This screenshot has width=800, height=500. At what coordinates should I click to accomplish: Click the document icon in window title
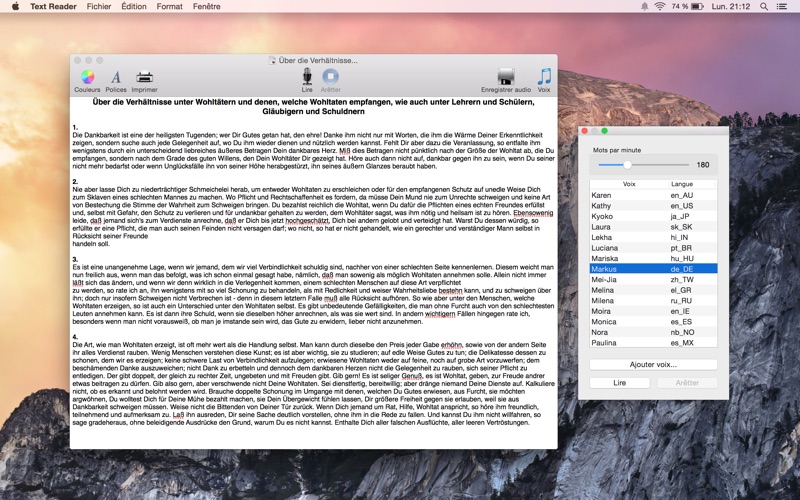pos(272,60)
